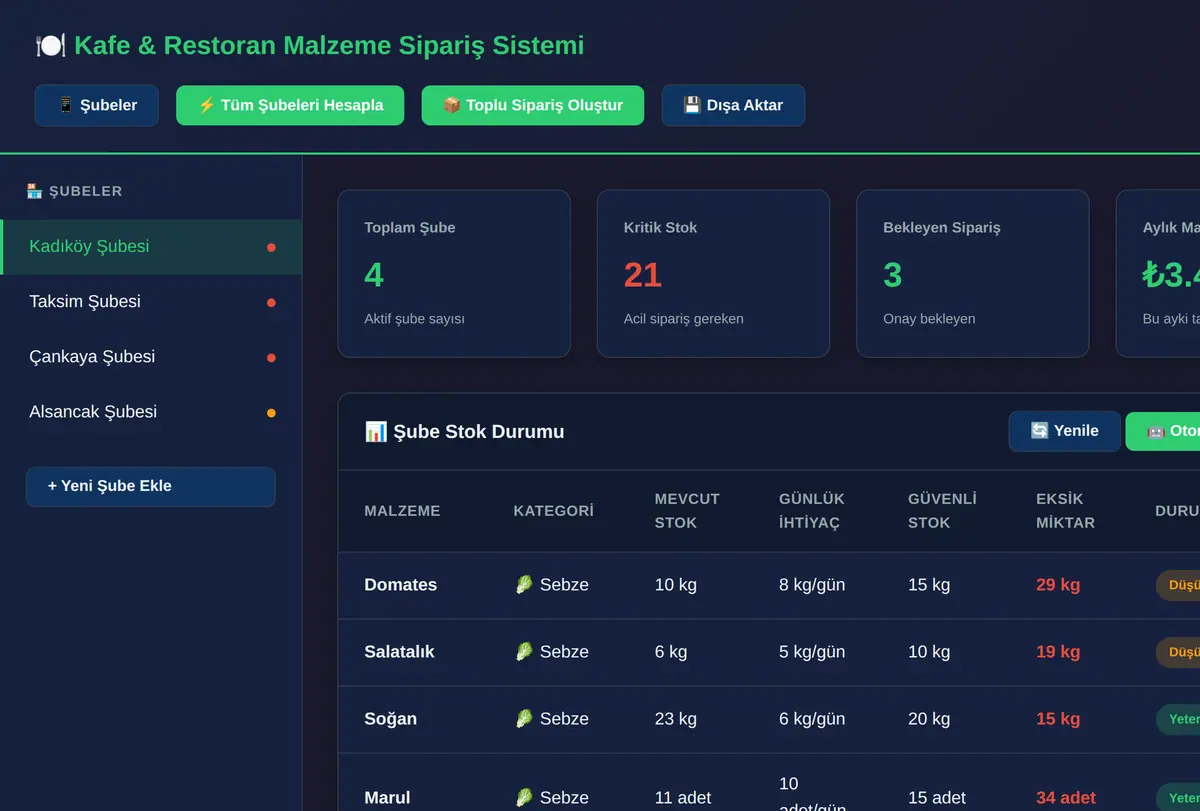Click Salatalık daily need 5 kg/gün
Screen dimensions: 1200x811
tap(812, 652)
